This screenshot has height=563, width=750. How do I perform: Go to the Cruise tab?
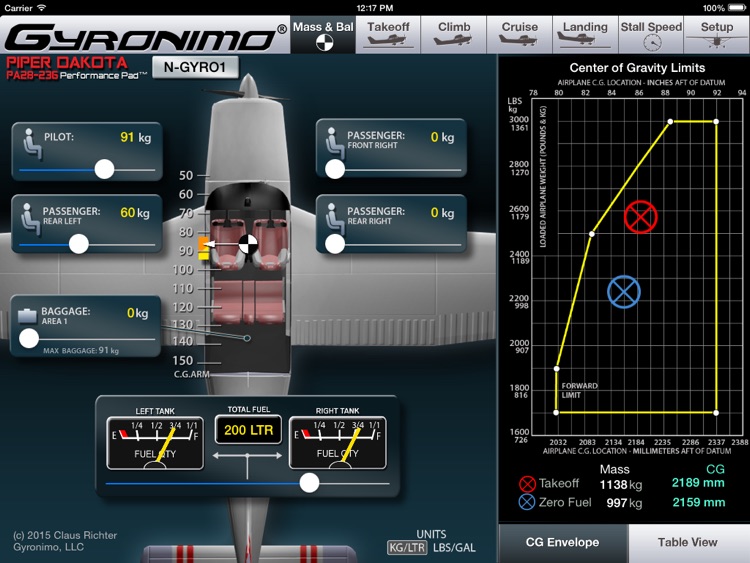pos(519,35)
